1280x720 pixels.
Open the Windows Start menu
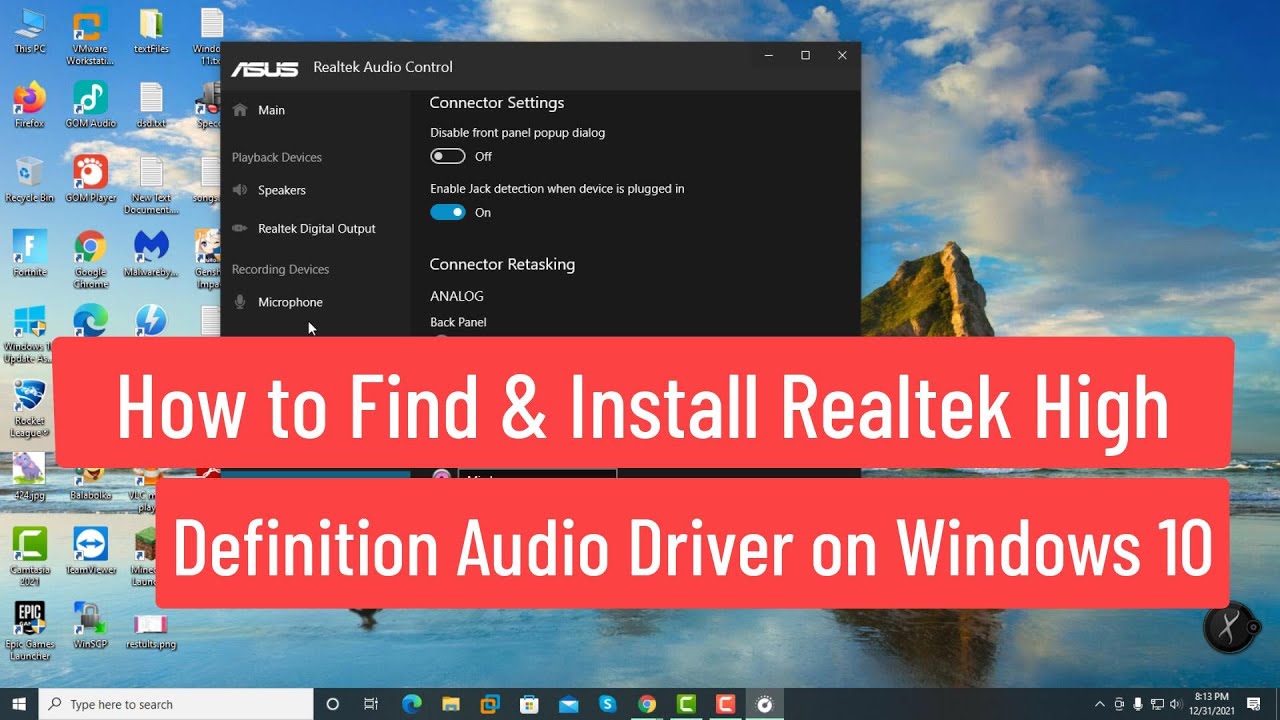[x=19, y=704]
